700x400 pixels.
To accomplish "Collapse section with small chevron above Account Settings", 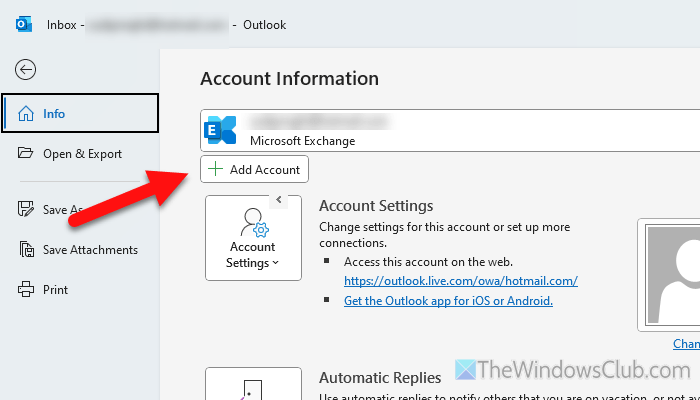I will [x=279, y=200].
